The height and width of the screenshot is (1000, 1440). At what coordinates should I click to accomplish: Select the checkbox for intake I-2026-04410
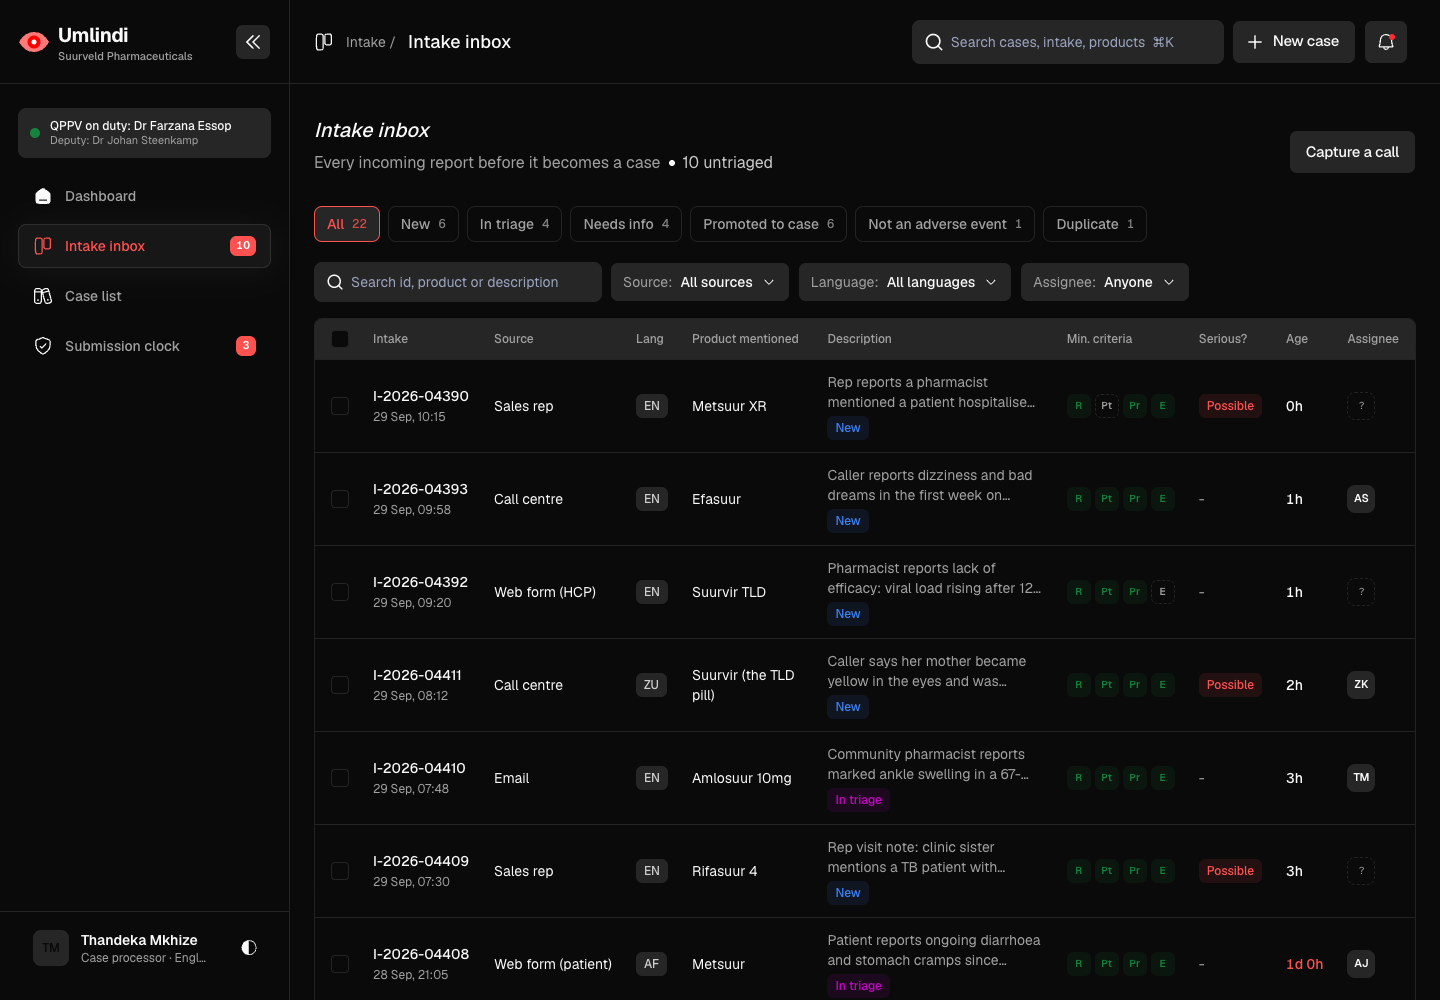[x=340, y=778]
